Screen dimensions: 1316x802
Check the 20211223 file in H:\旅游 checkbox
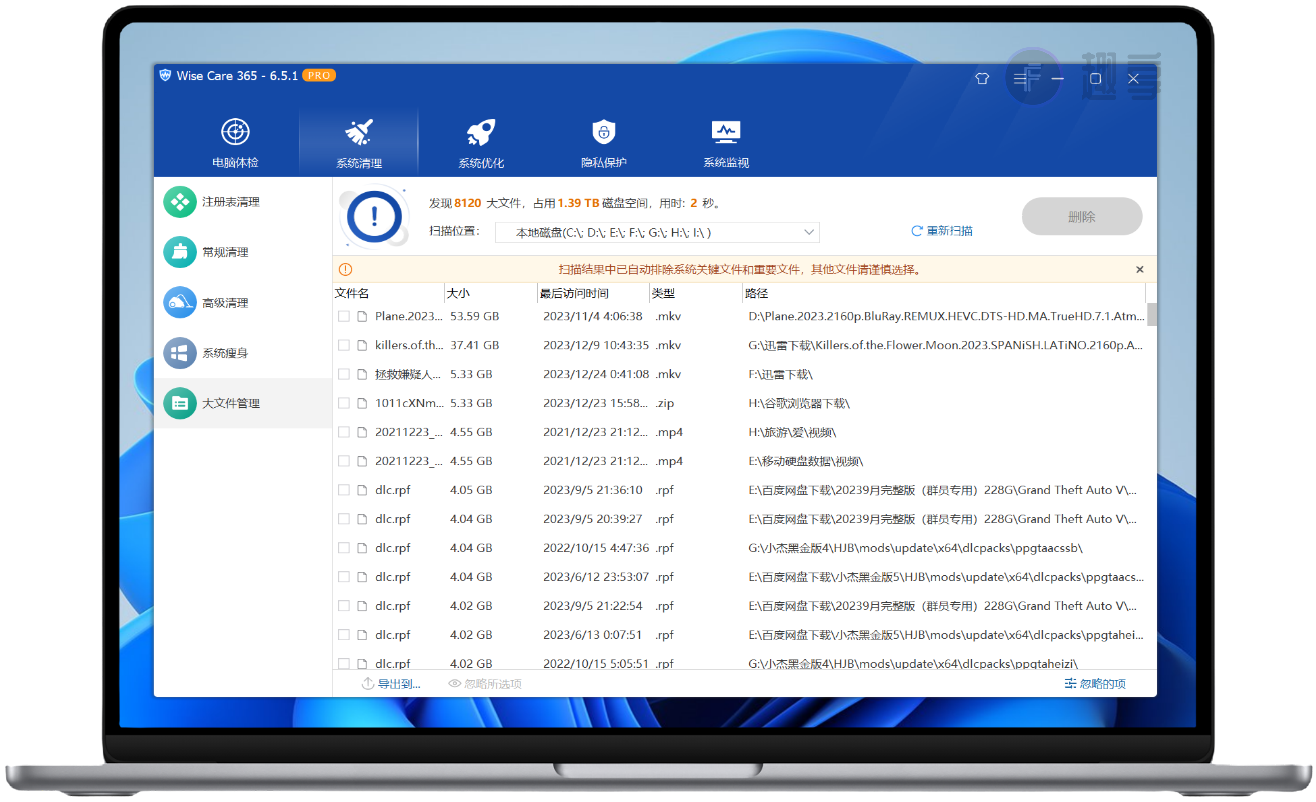pyautogui.click(x=344, y=432)
